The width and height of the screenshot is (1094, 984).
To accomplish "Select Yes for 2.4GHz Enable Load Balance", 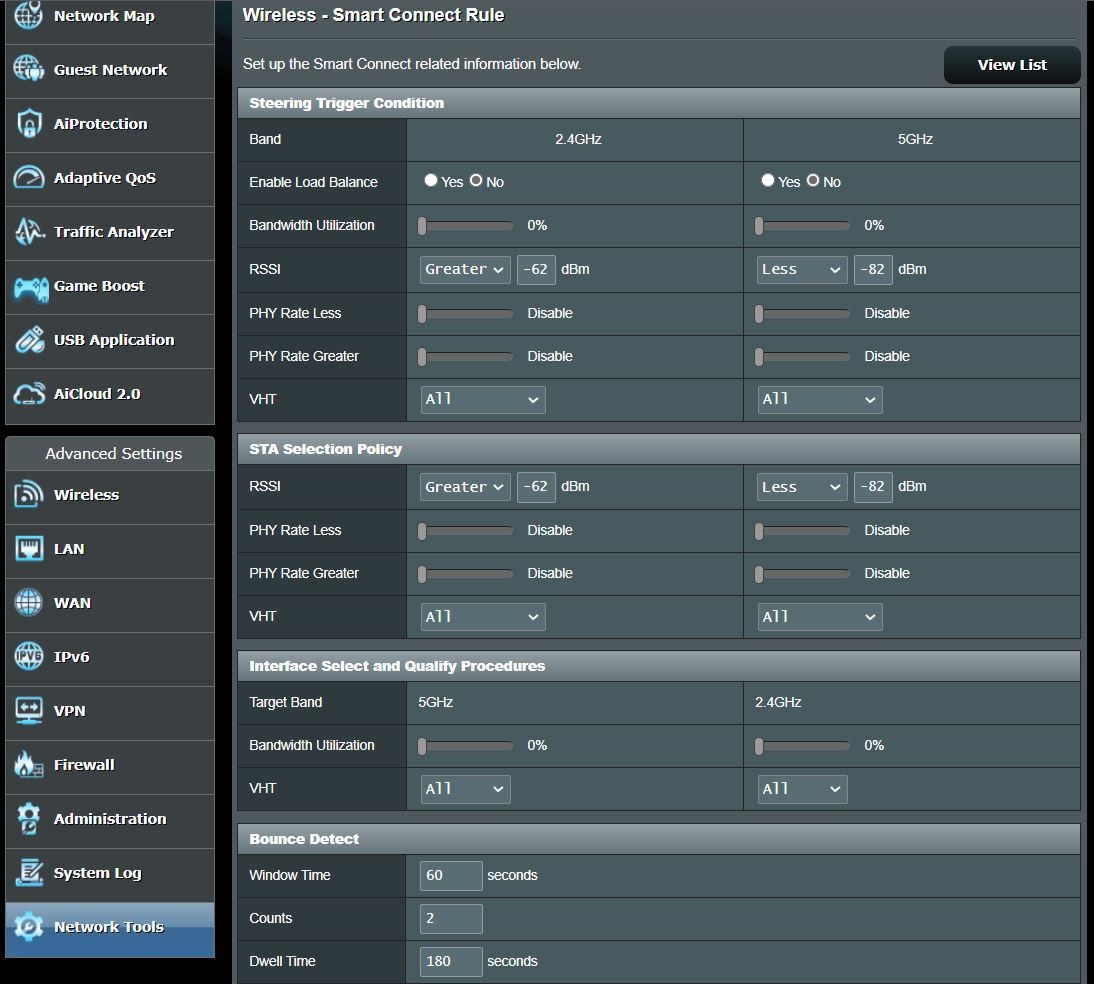I will click(431, 181).
